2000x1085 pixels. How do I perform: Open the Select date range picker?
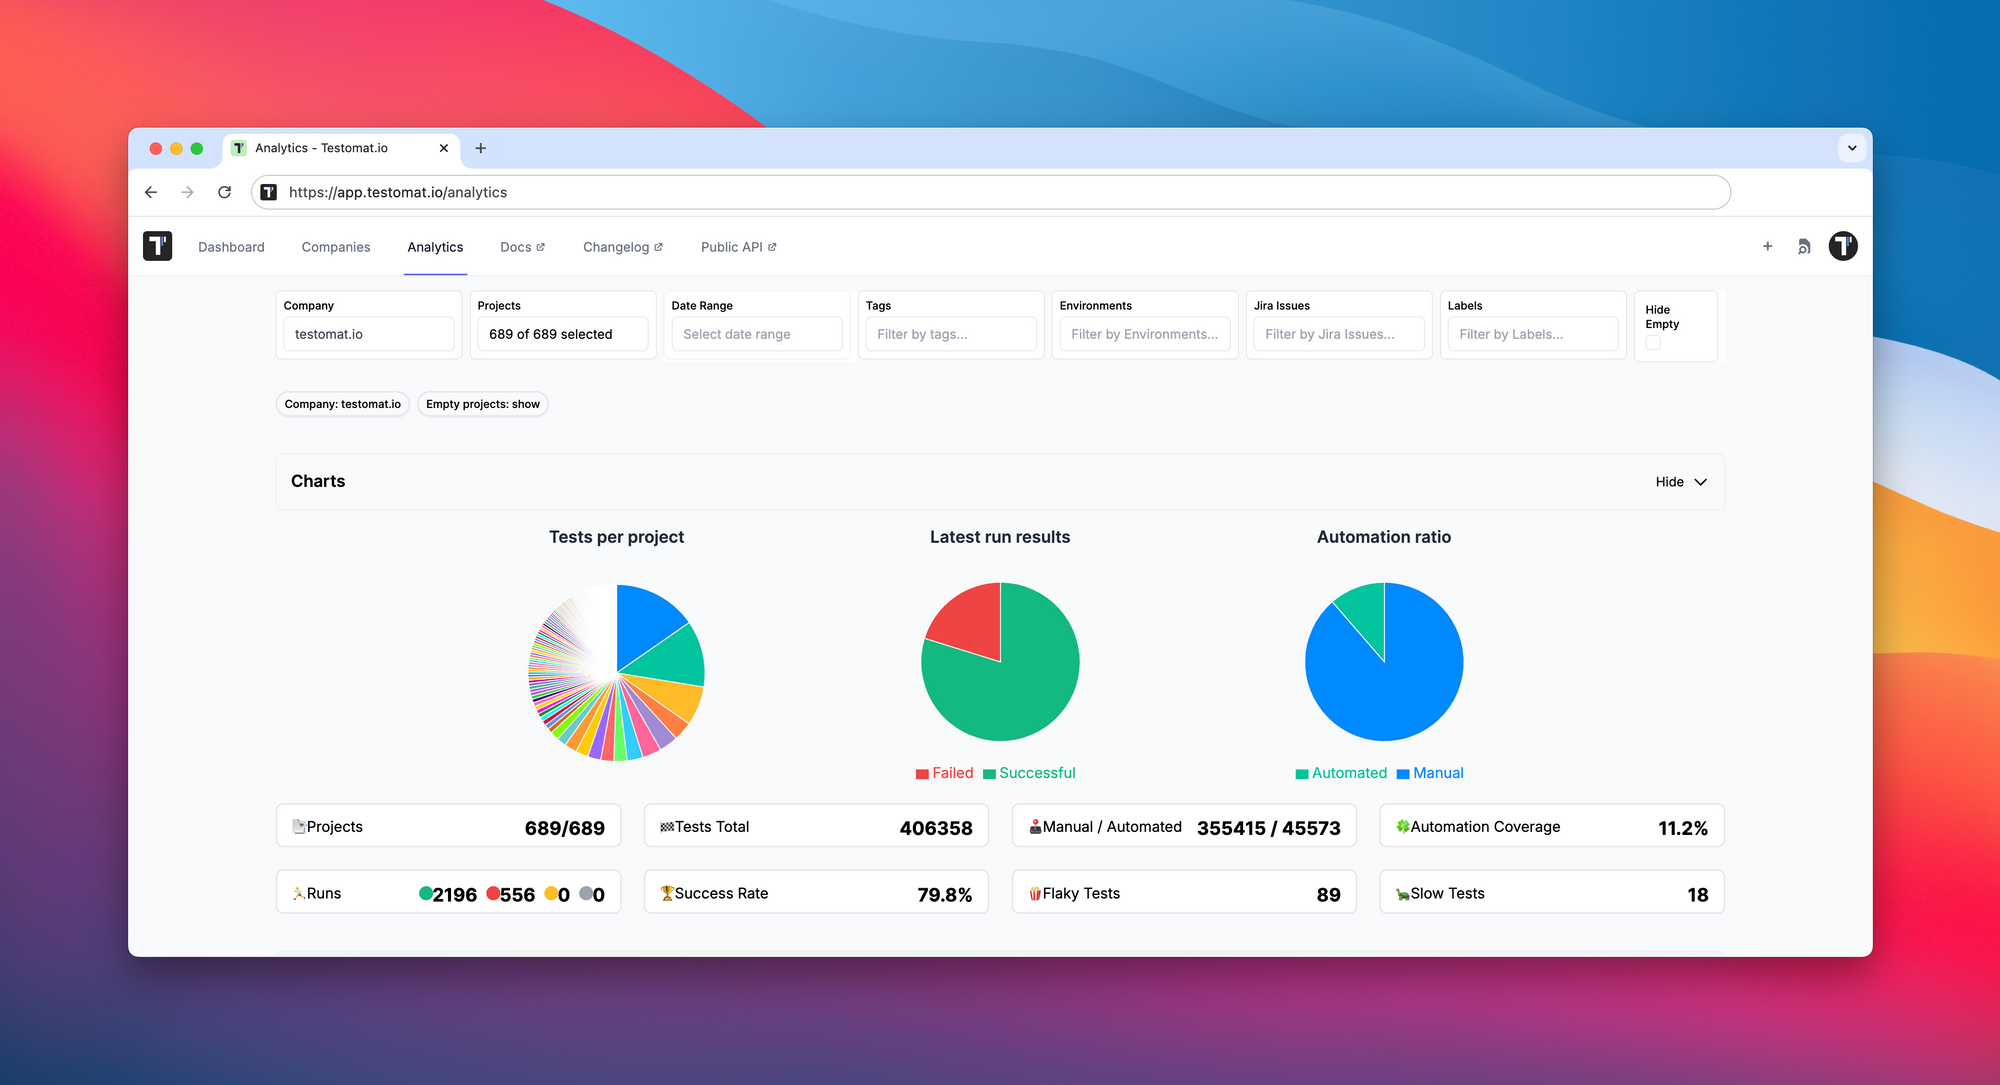757,334
